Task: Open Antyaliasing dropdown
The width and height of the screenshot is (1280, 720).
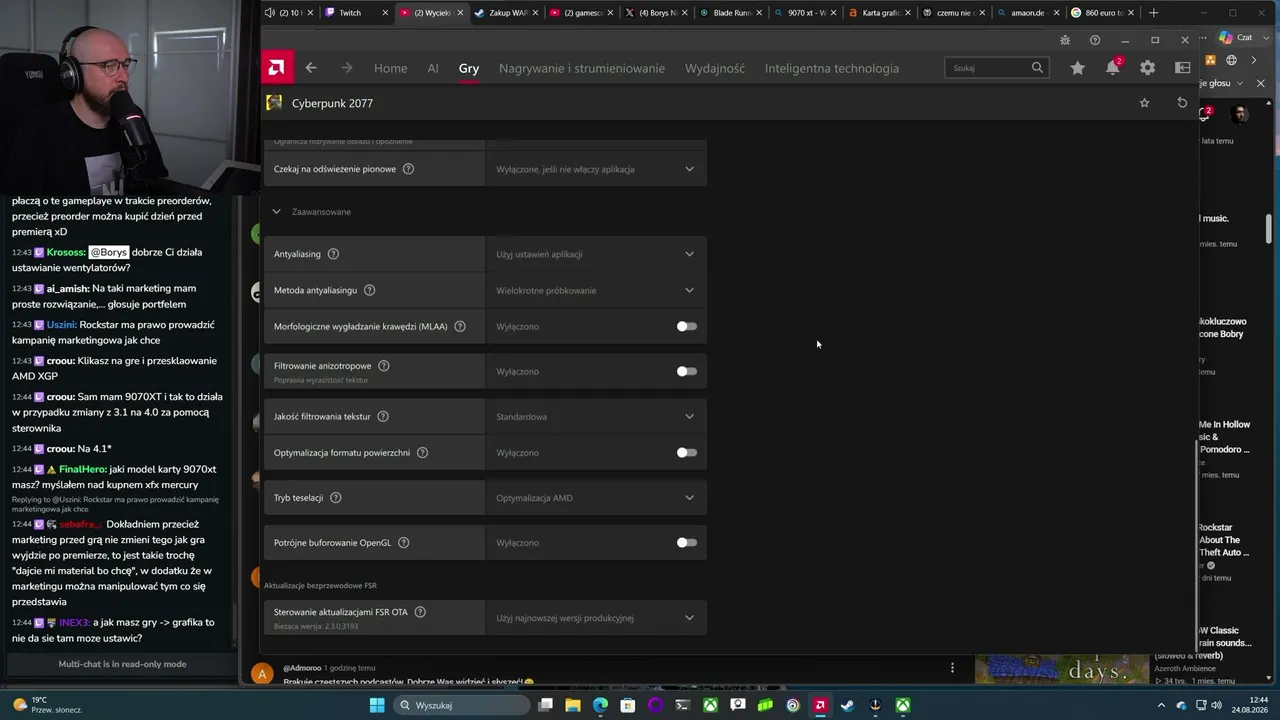Action: [596, 254]
